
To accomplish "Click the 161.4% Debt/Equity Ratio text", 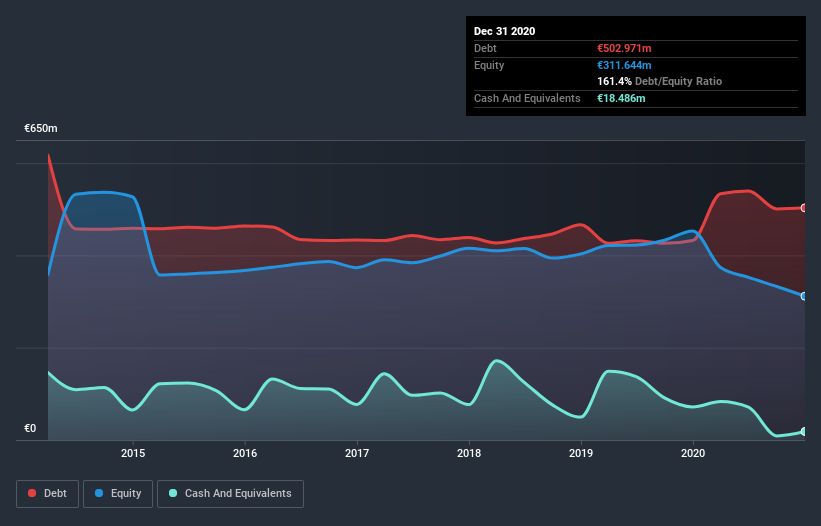I will (x=659, y=82).
